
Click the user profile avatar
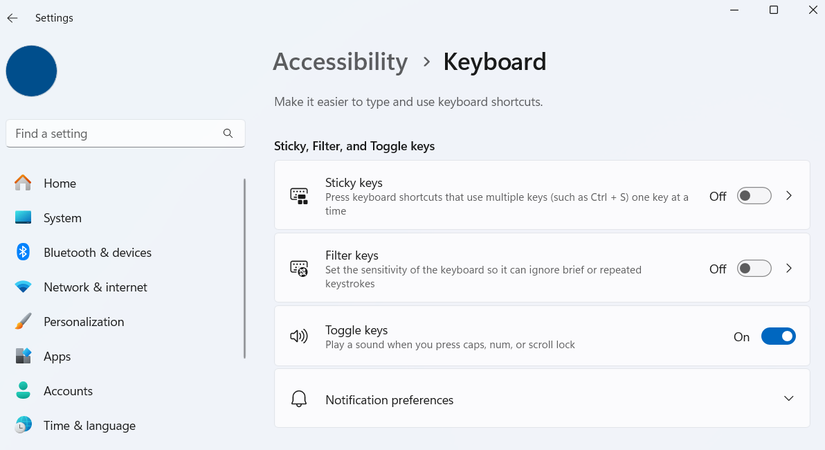pos(31,71)
